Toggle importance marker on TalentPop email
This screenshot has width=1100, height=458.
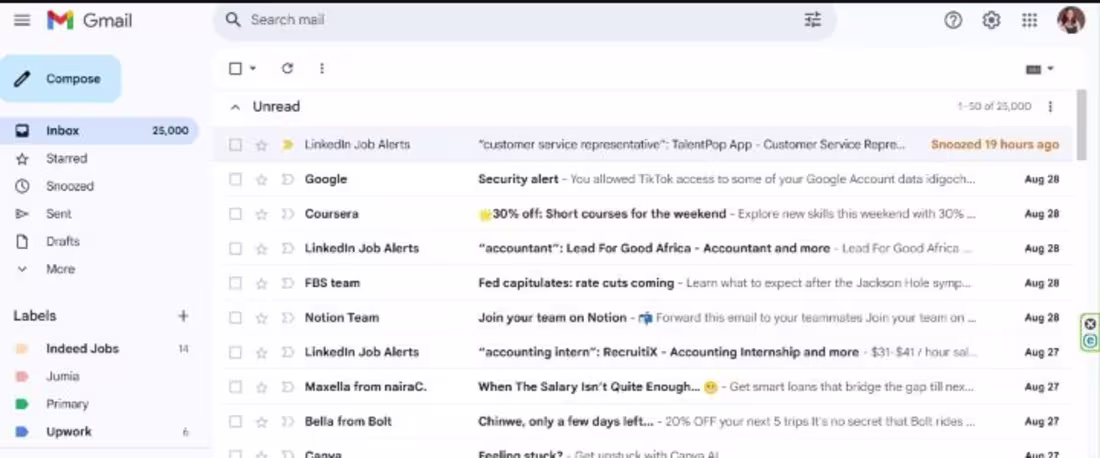tap(288, 145)
